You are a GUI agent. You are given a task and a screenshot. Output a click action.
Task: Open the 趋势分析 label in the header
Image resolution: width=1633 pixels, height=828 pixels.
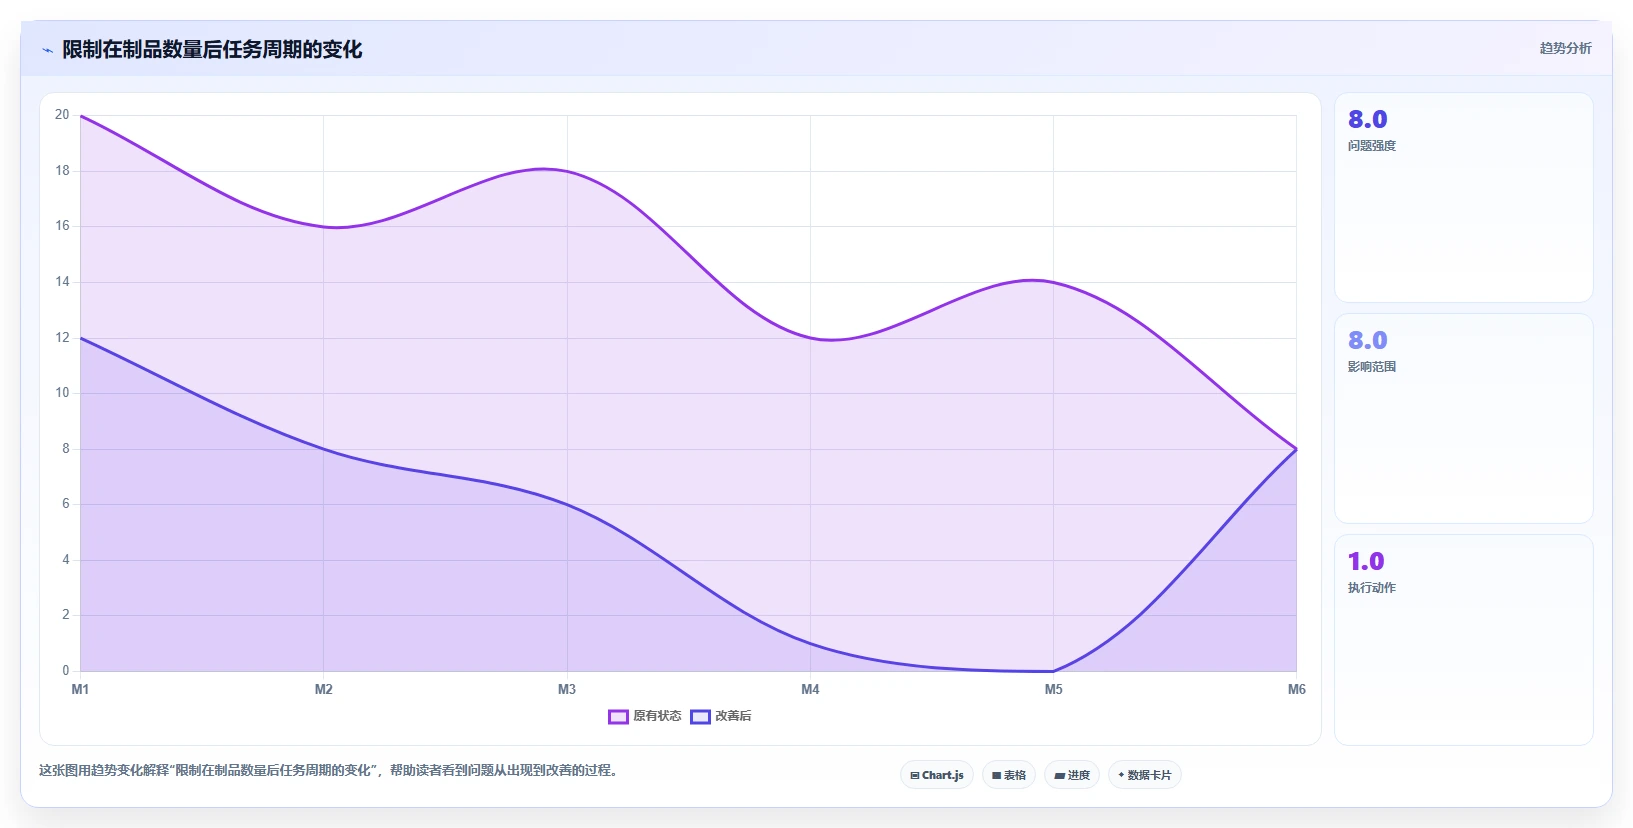(x=1565, y=48)
